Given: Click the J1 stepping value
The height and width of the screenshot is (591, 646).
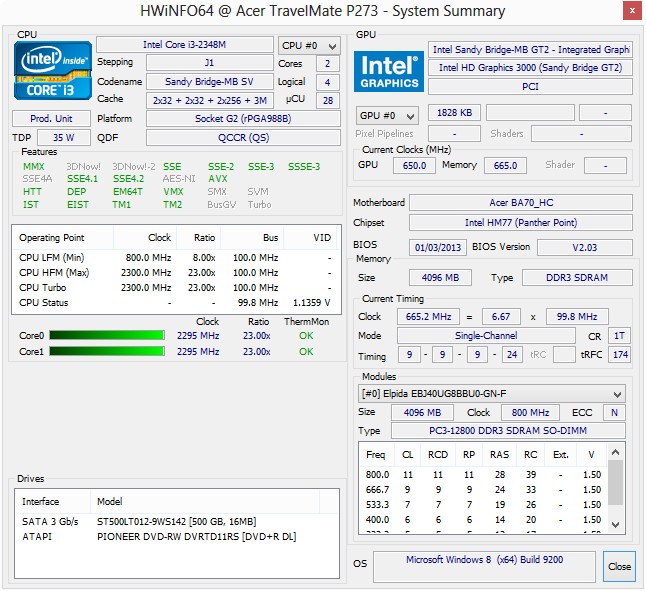Looking at the screenshot, I should pos(209,63).
